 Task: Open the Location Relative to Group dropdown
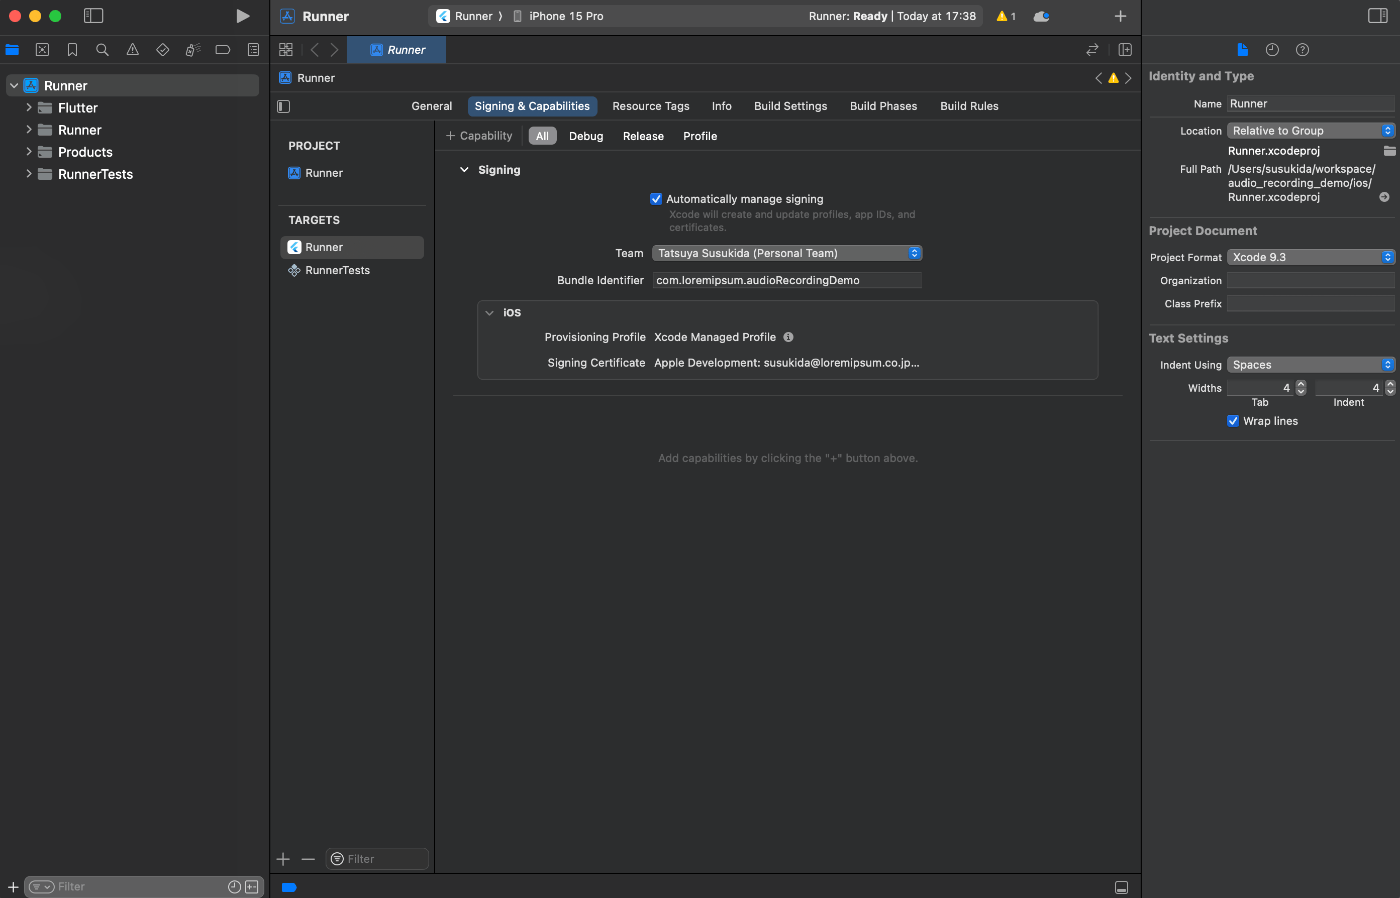coord(1310,131)
